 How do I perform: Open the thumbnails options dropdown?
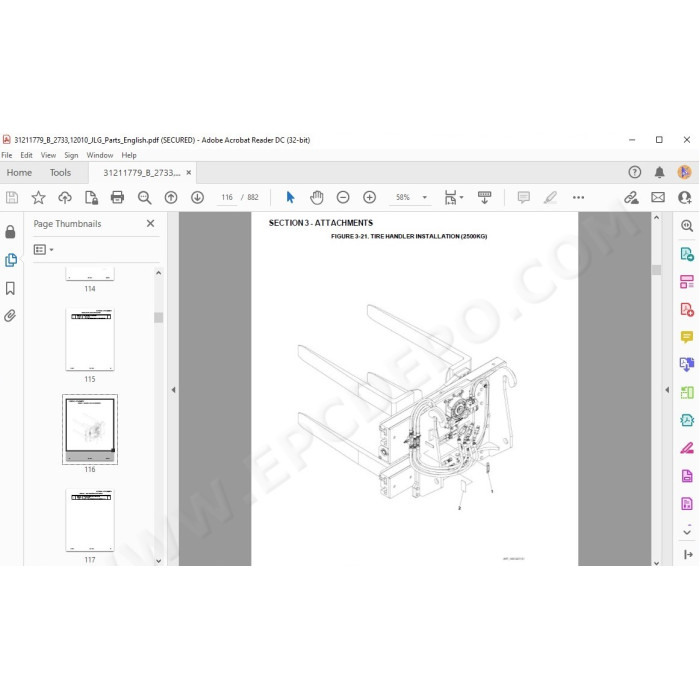click(x=43, y=250)
